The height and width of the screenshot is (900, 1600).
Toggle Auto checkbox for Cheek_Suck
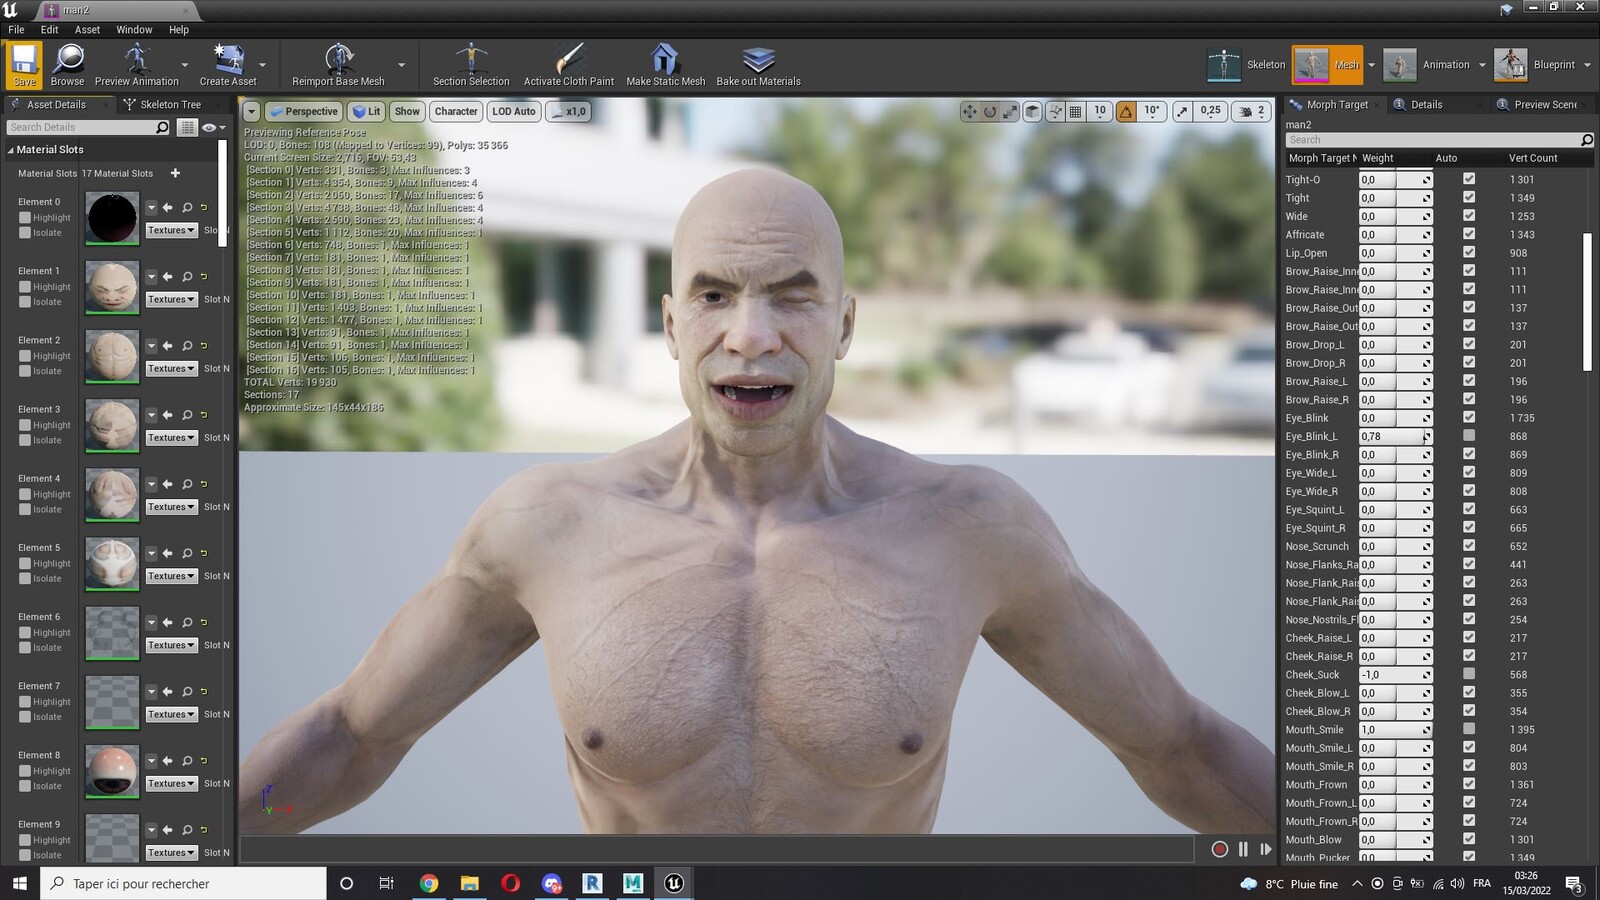point(1469,674)
